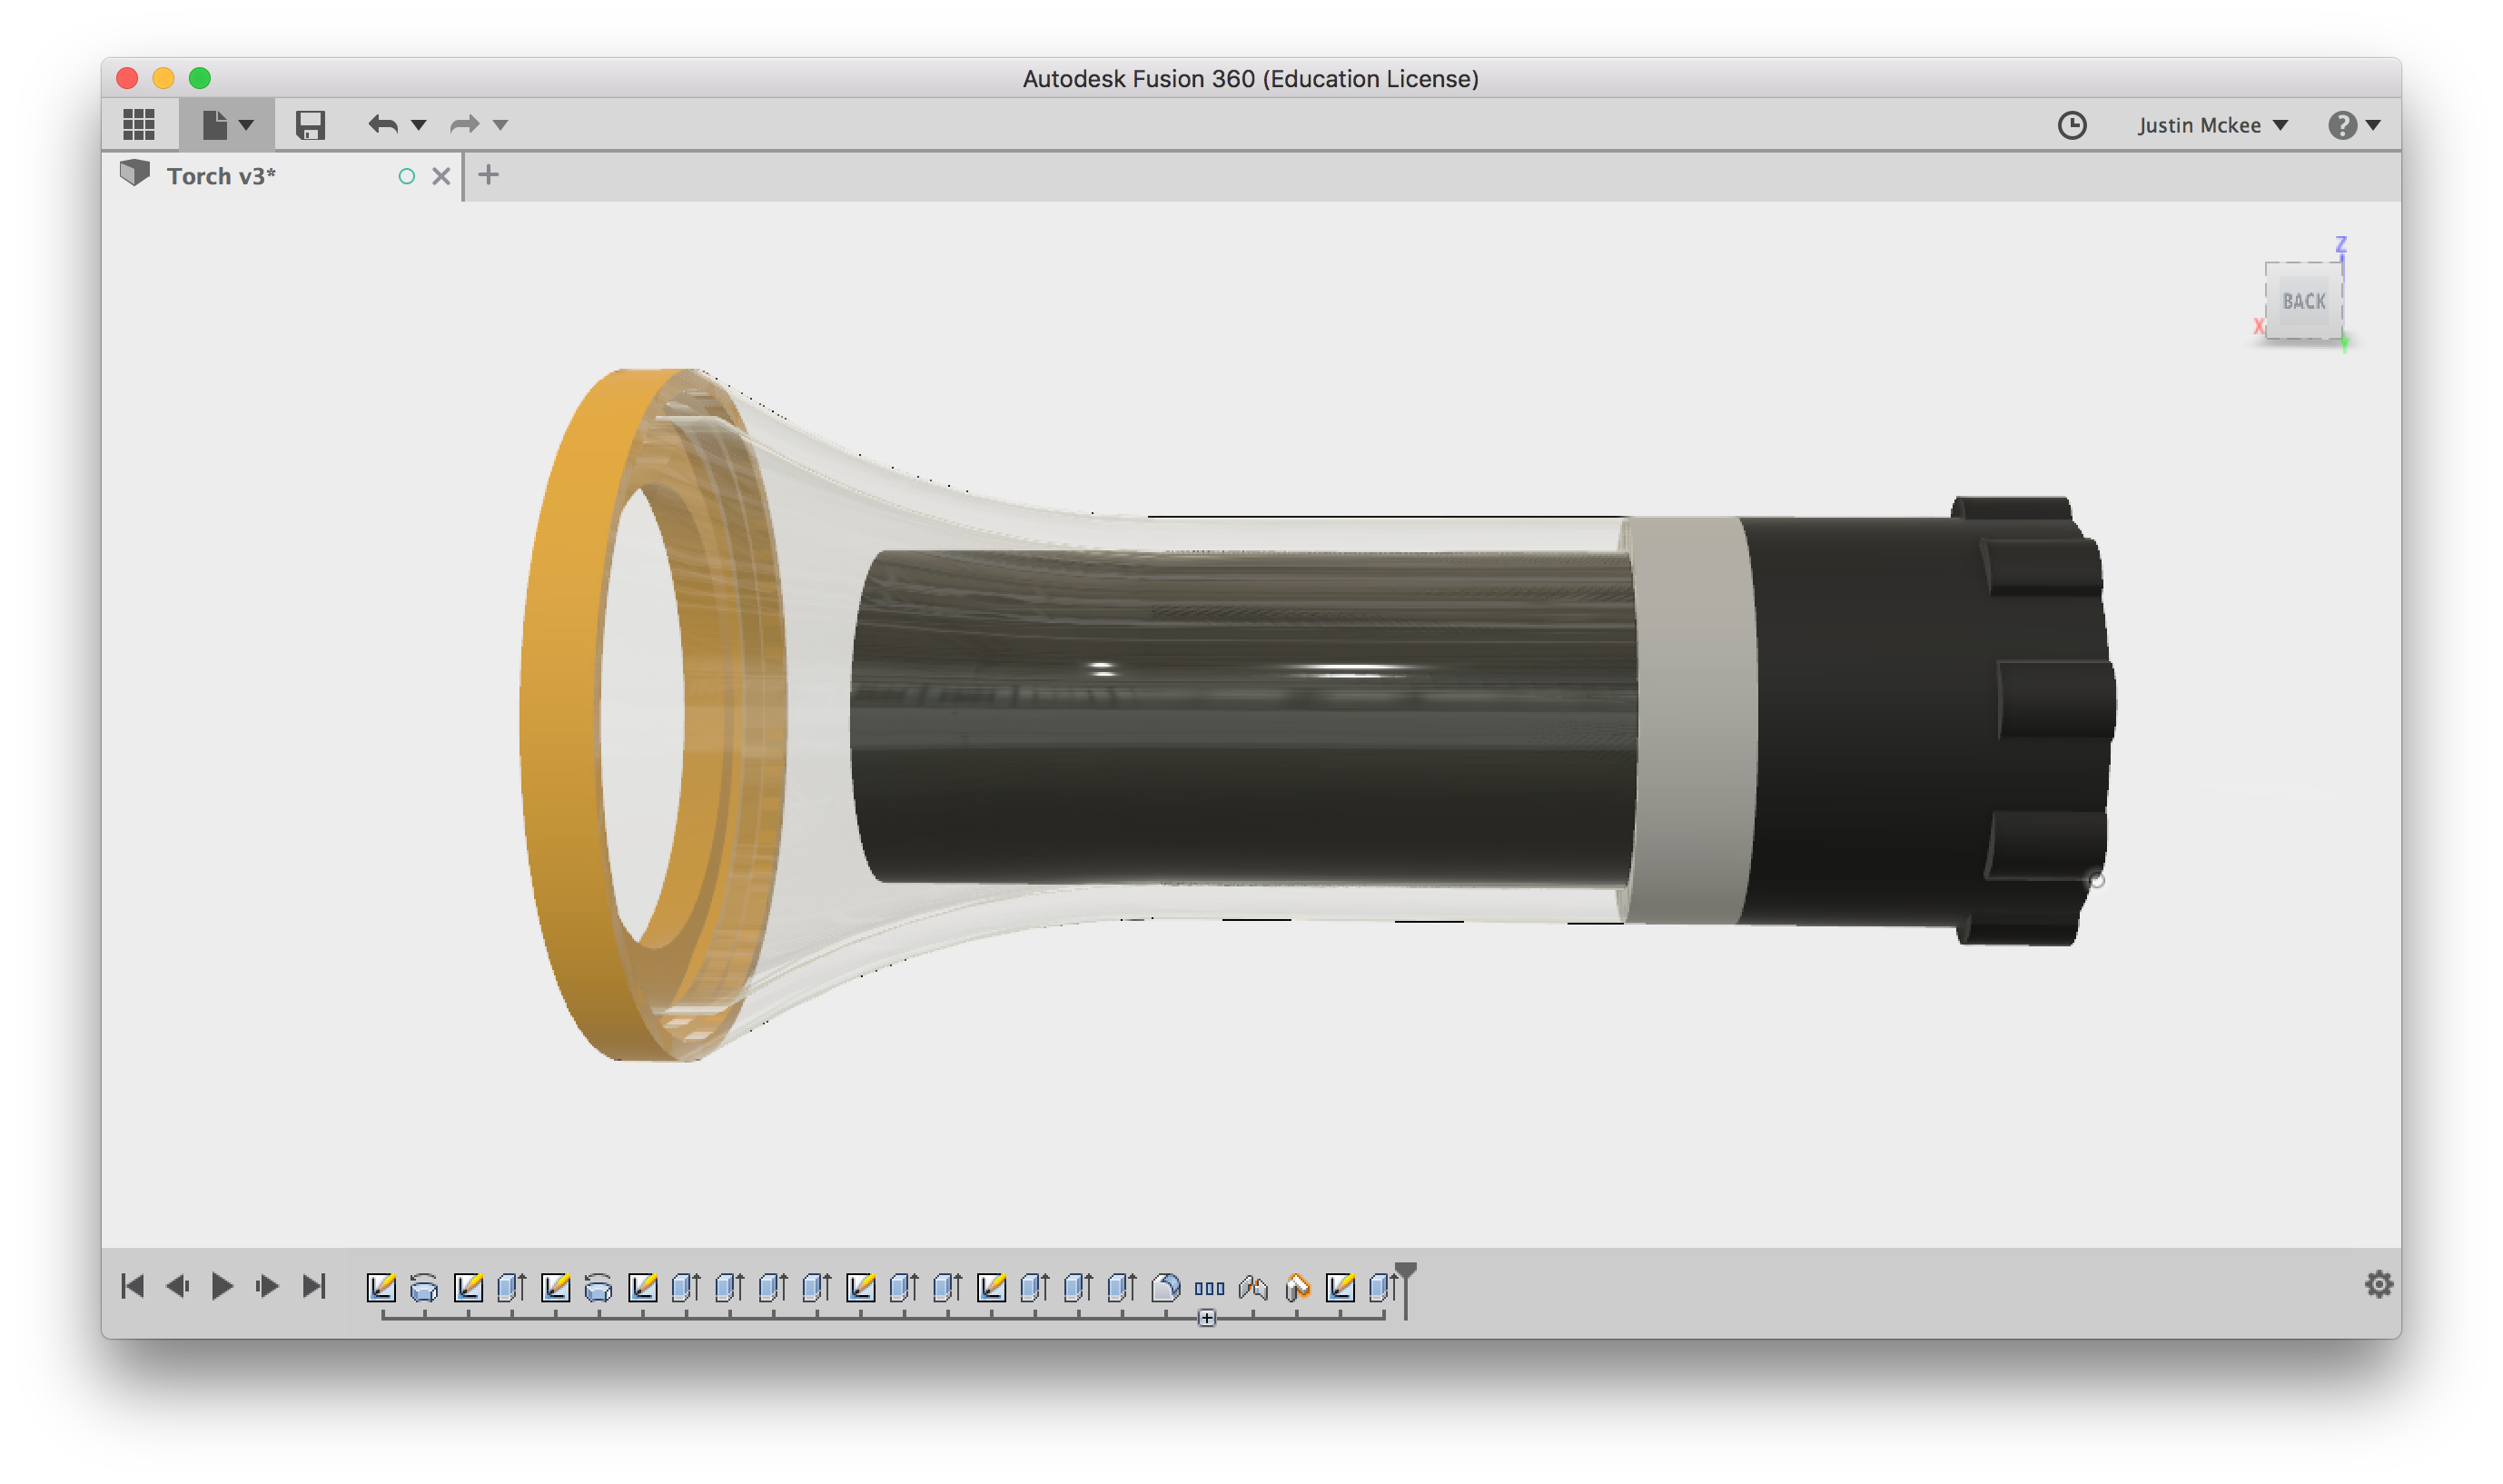Screen dimensions: 2503x1484
Task: Open the File menu icon
Action: tap(214, 125)
